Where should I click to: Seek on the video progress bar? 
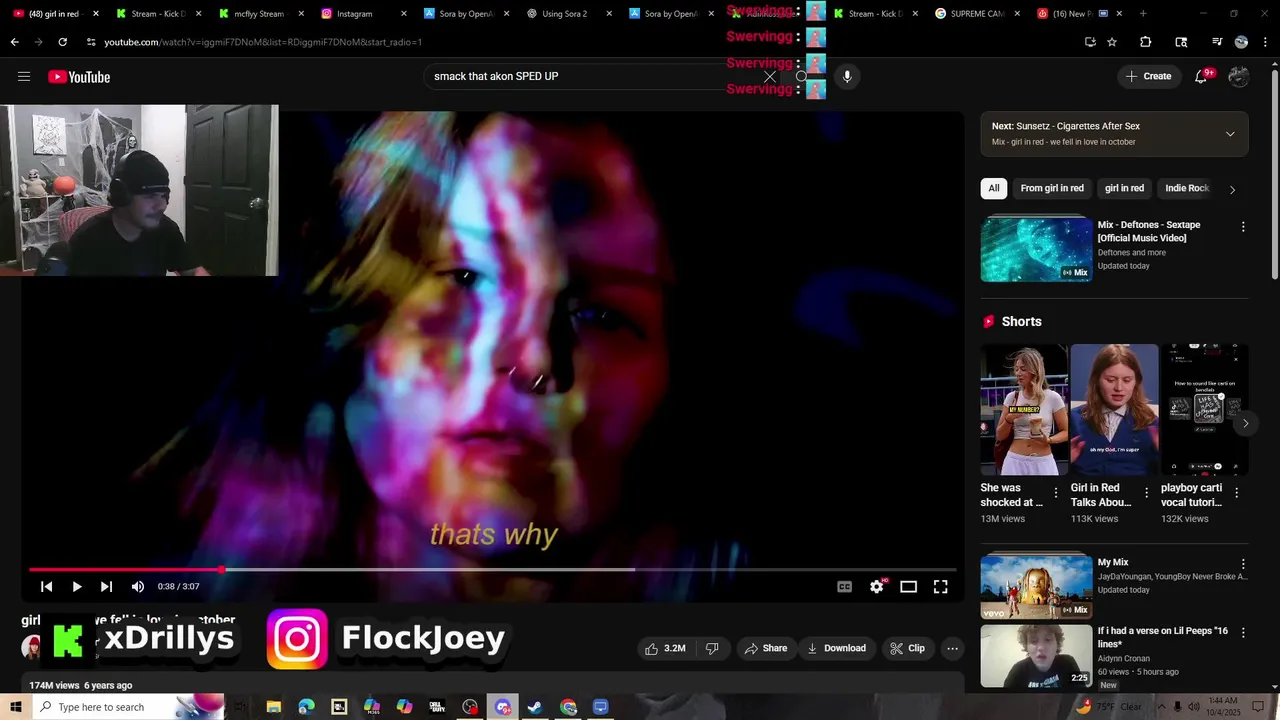point(492,570)
